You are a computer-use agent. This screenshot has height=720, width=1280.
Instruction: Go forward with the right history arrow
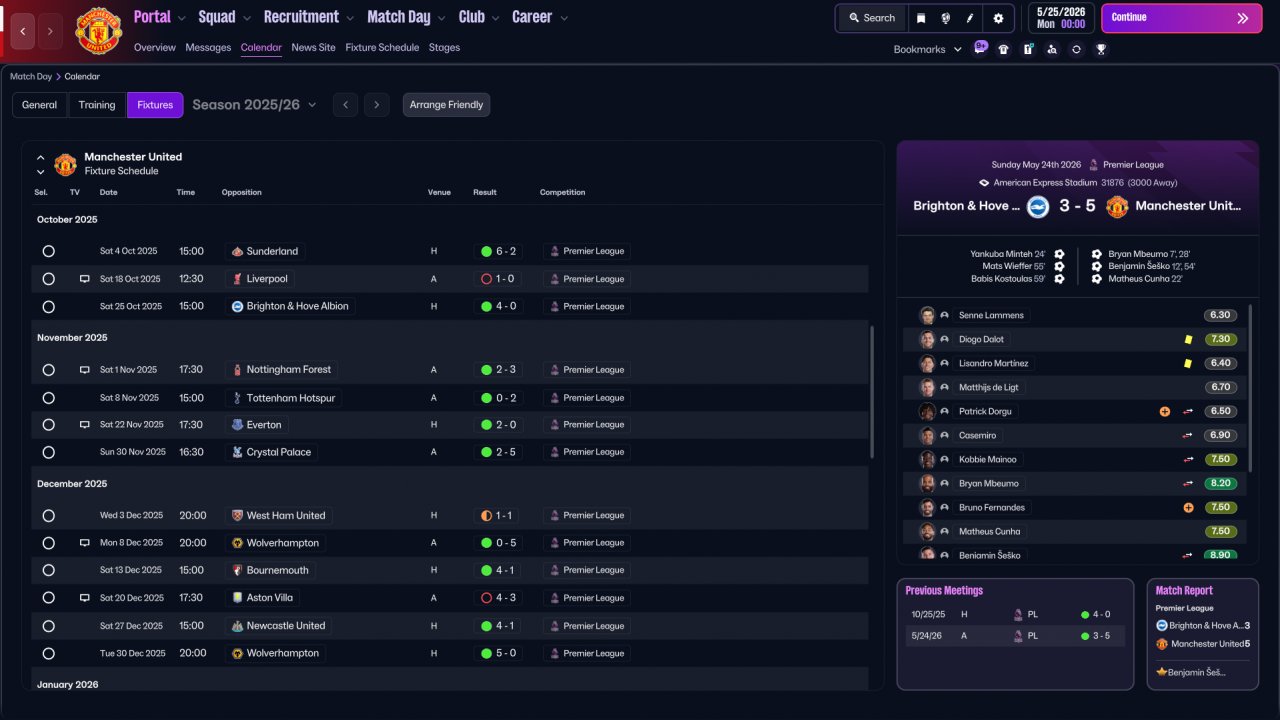50,31
